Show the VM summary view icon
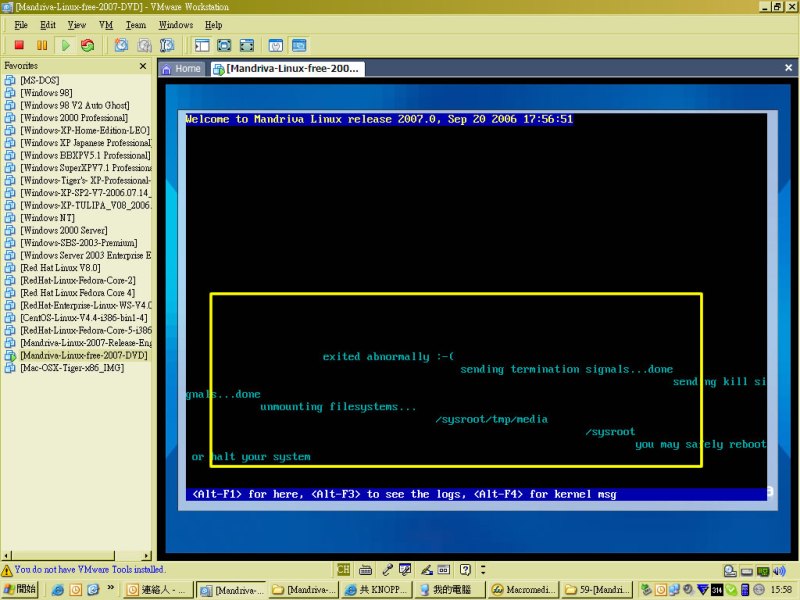The height and width of the screenshot is (600, 800). 276,45
